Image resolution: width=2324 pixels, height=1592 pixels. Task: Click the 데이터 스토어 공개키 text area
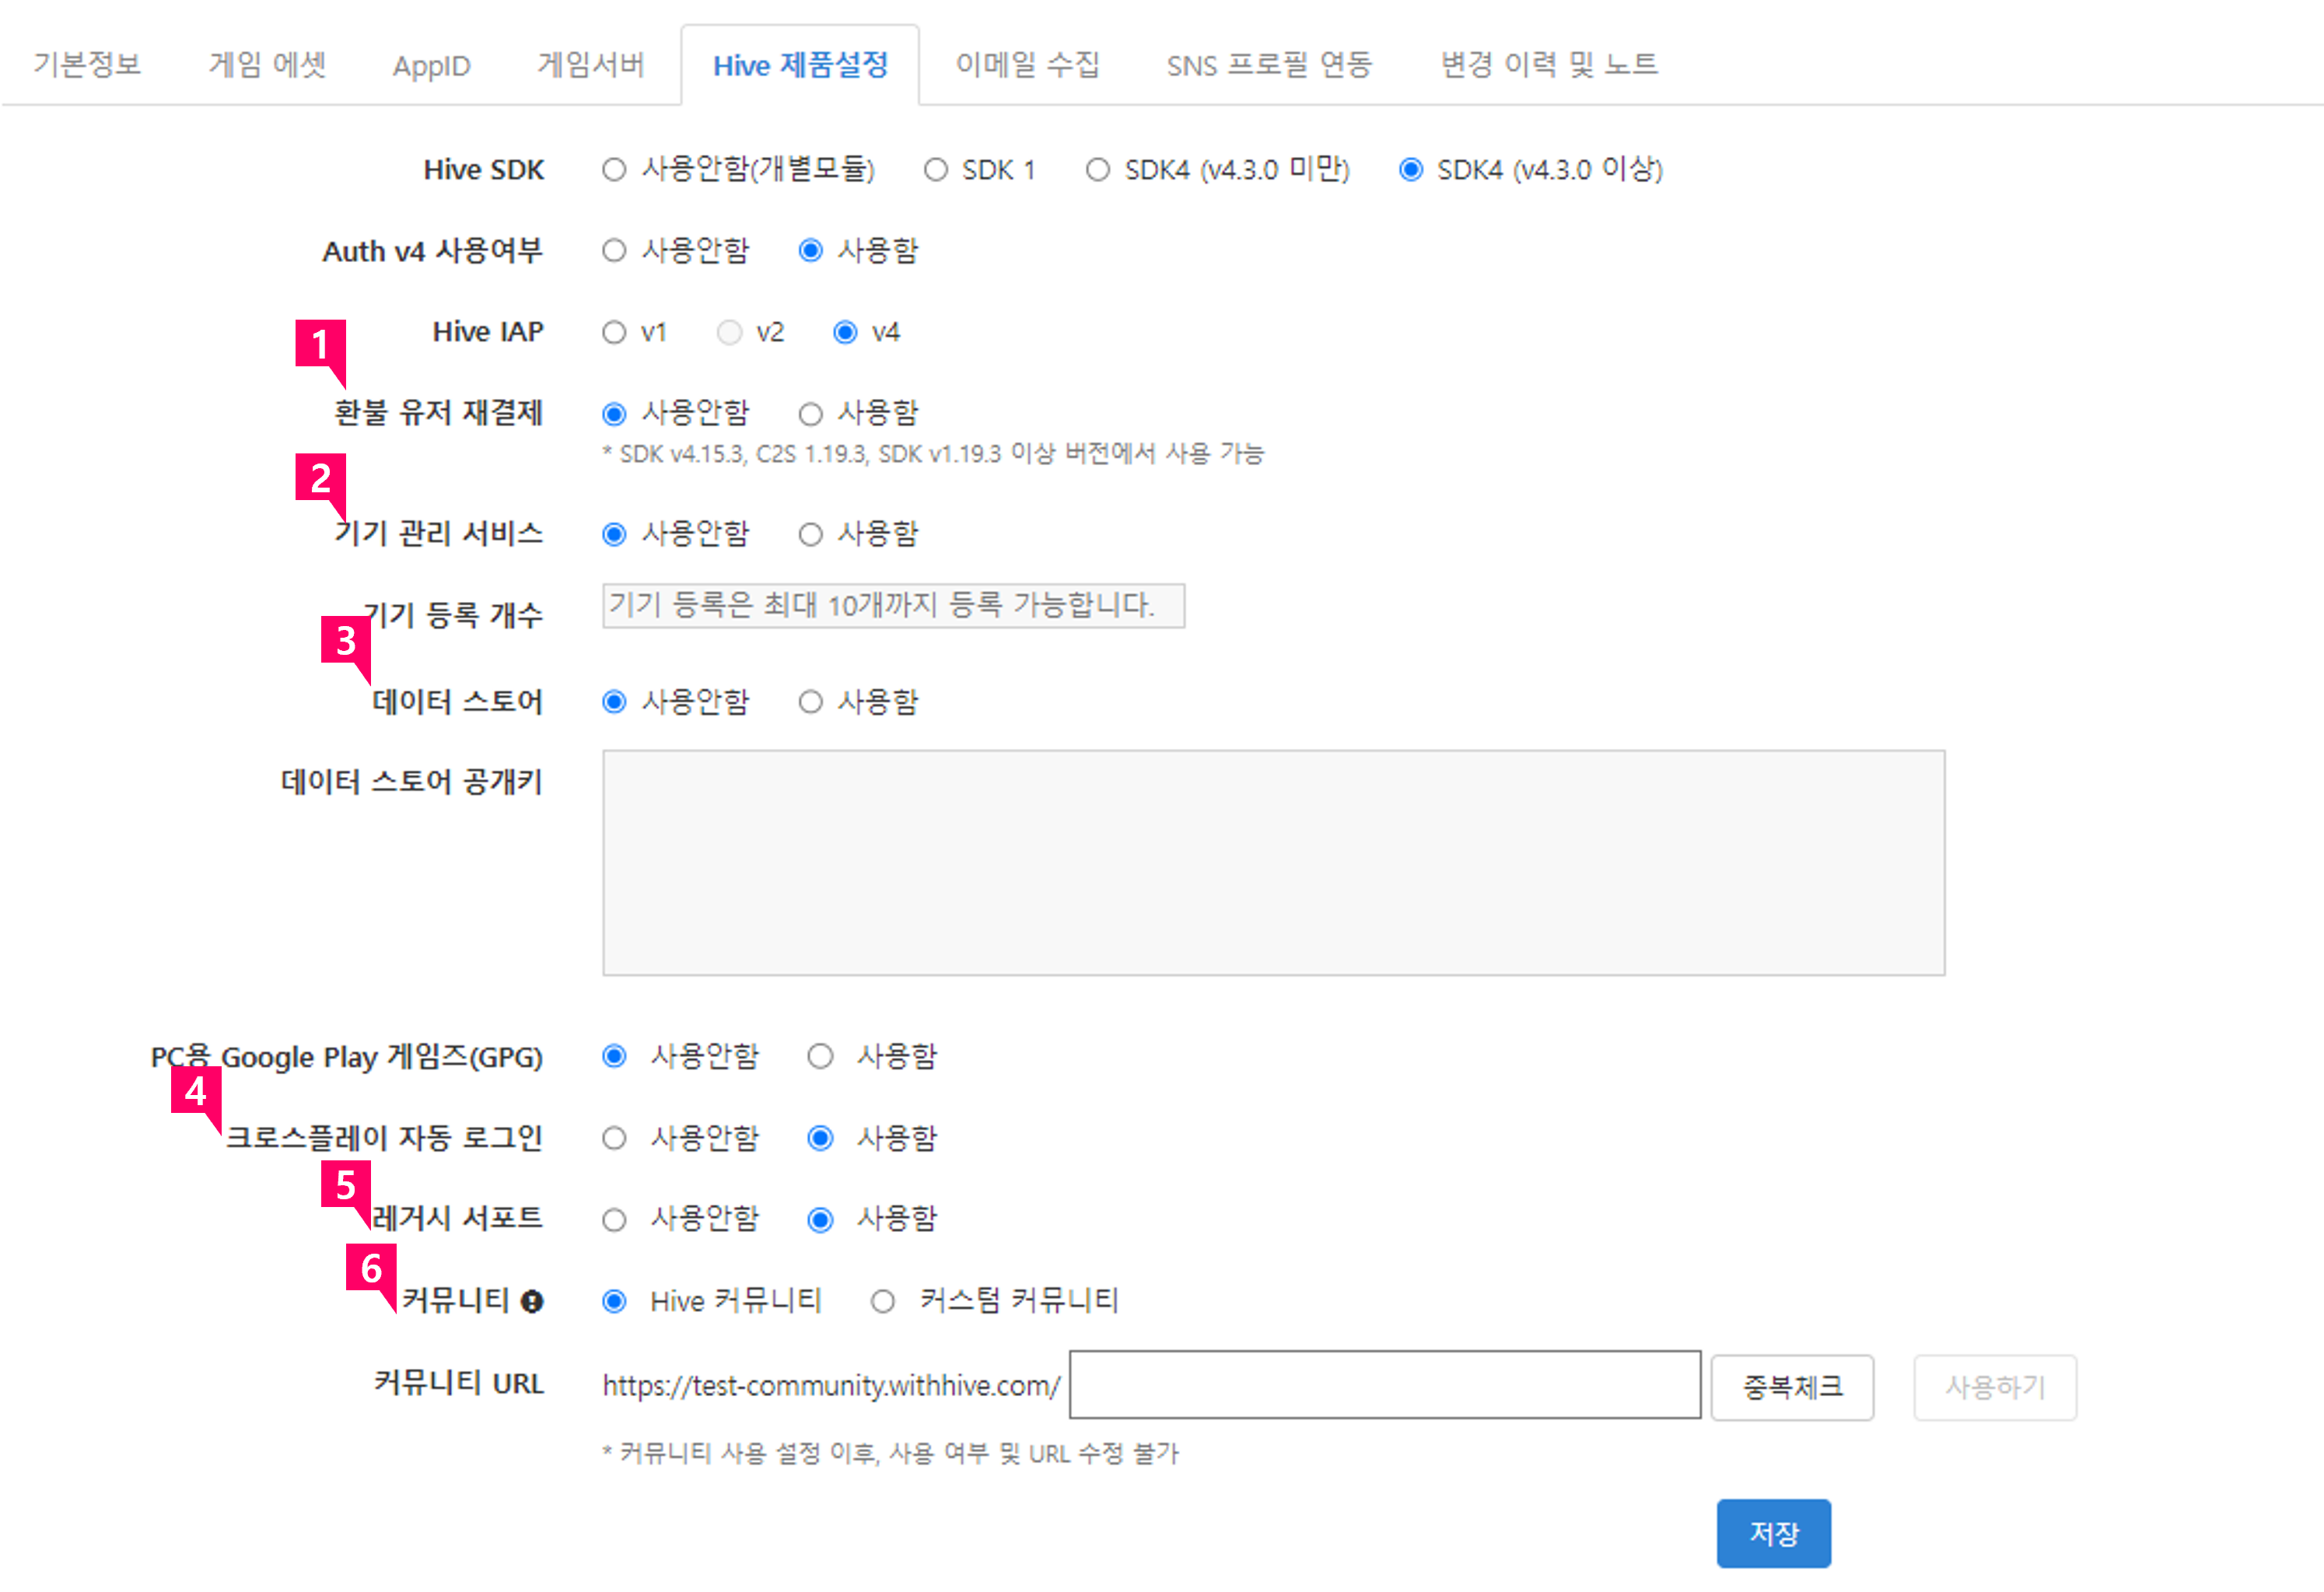coord(1273,863)
